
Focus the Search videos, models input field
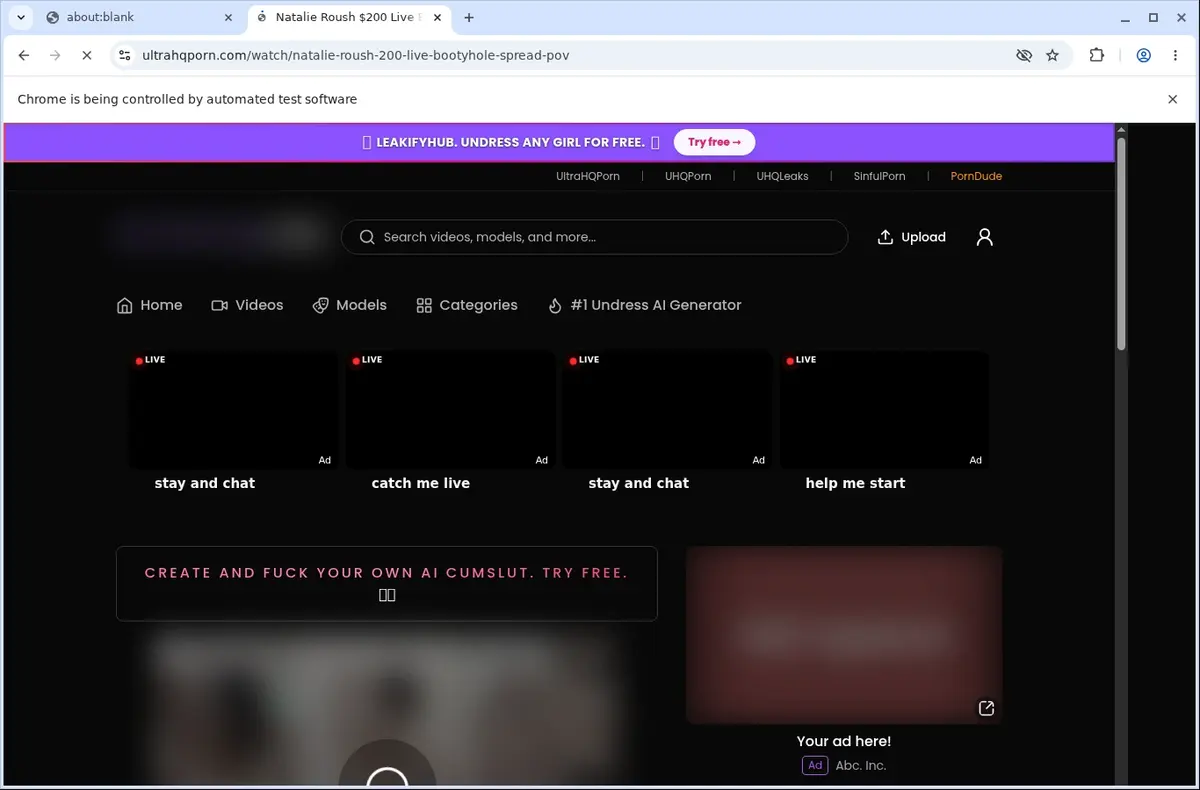[x=594, y=237]
